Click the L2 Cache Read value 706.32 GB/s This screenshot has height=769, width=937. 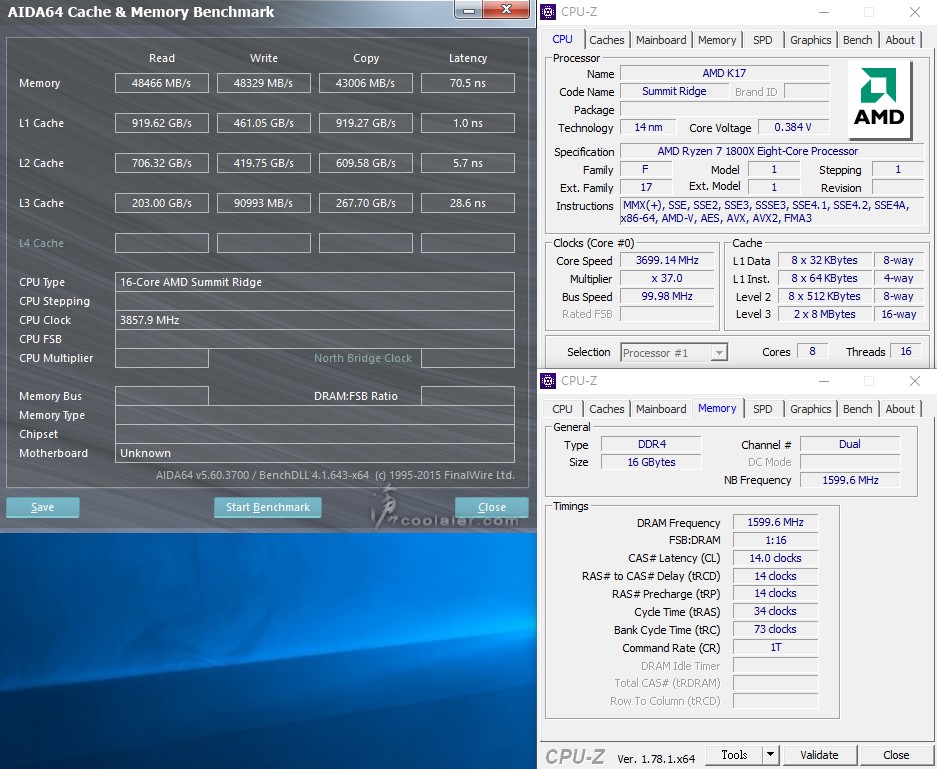coord(162,163)
